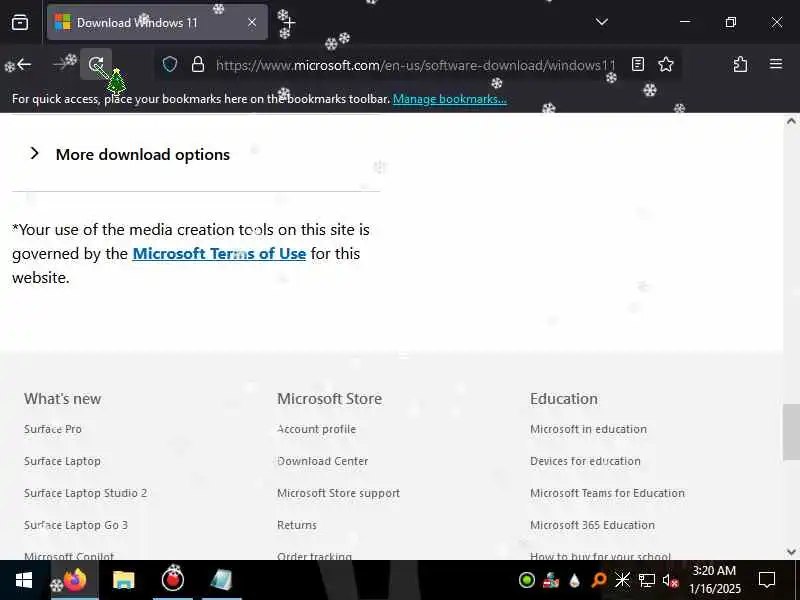The height and width of the screenshot is (600, 800).
Task: Open the extensions puzzle icon
Action: (x=740, y=64)
